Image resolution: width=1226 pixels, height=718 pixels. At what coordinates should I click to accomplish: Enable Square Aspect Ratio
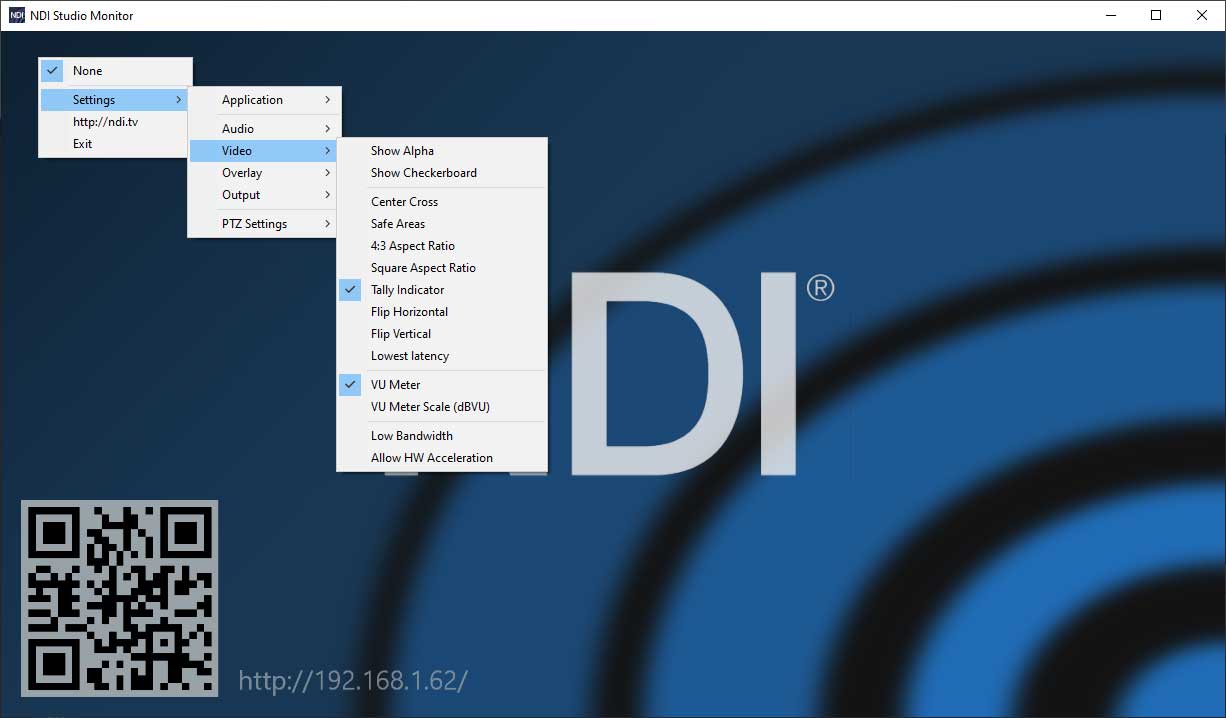[442, 268]
